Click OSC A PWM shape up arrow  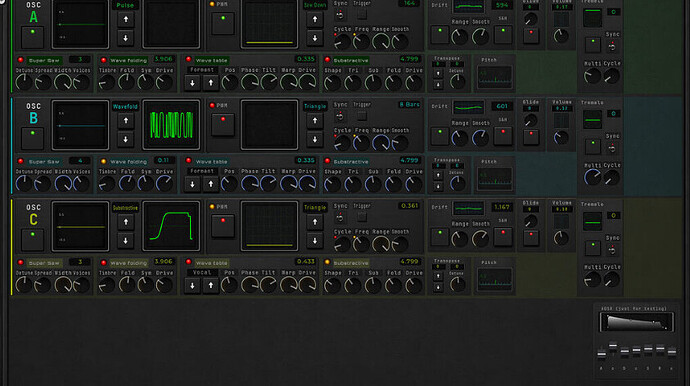(315, 19)
